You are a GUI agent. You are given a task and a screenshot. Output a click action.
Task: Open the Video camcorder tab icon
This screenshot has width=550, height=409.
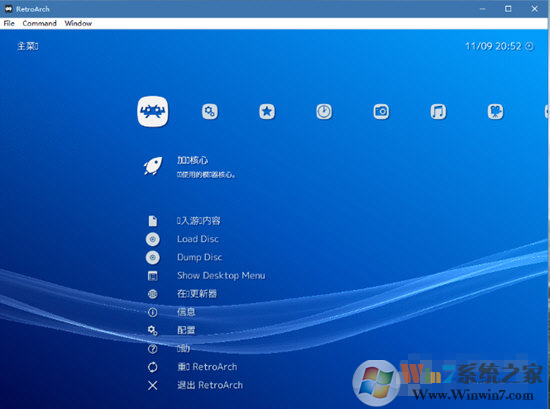tap(495, 112)
